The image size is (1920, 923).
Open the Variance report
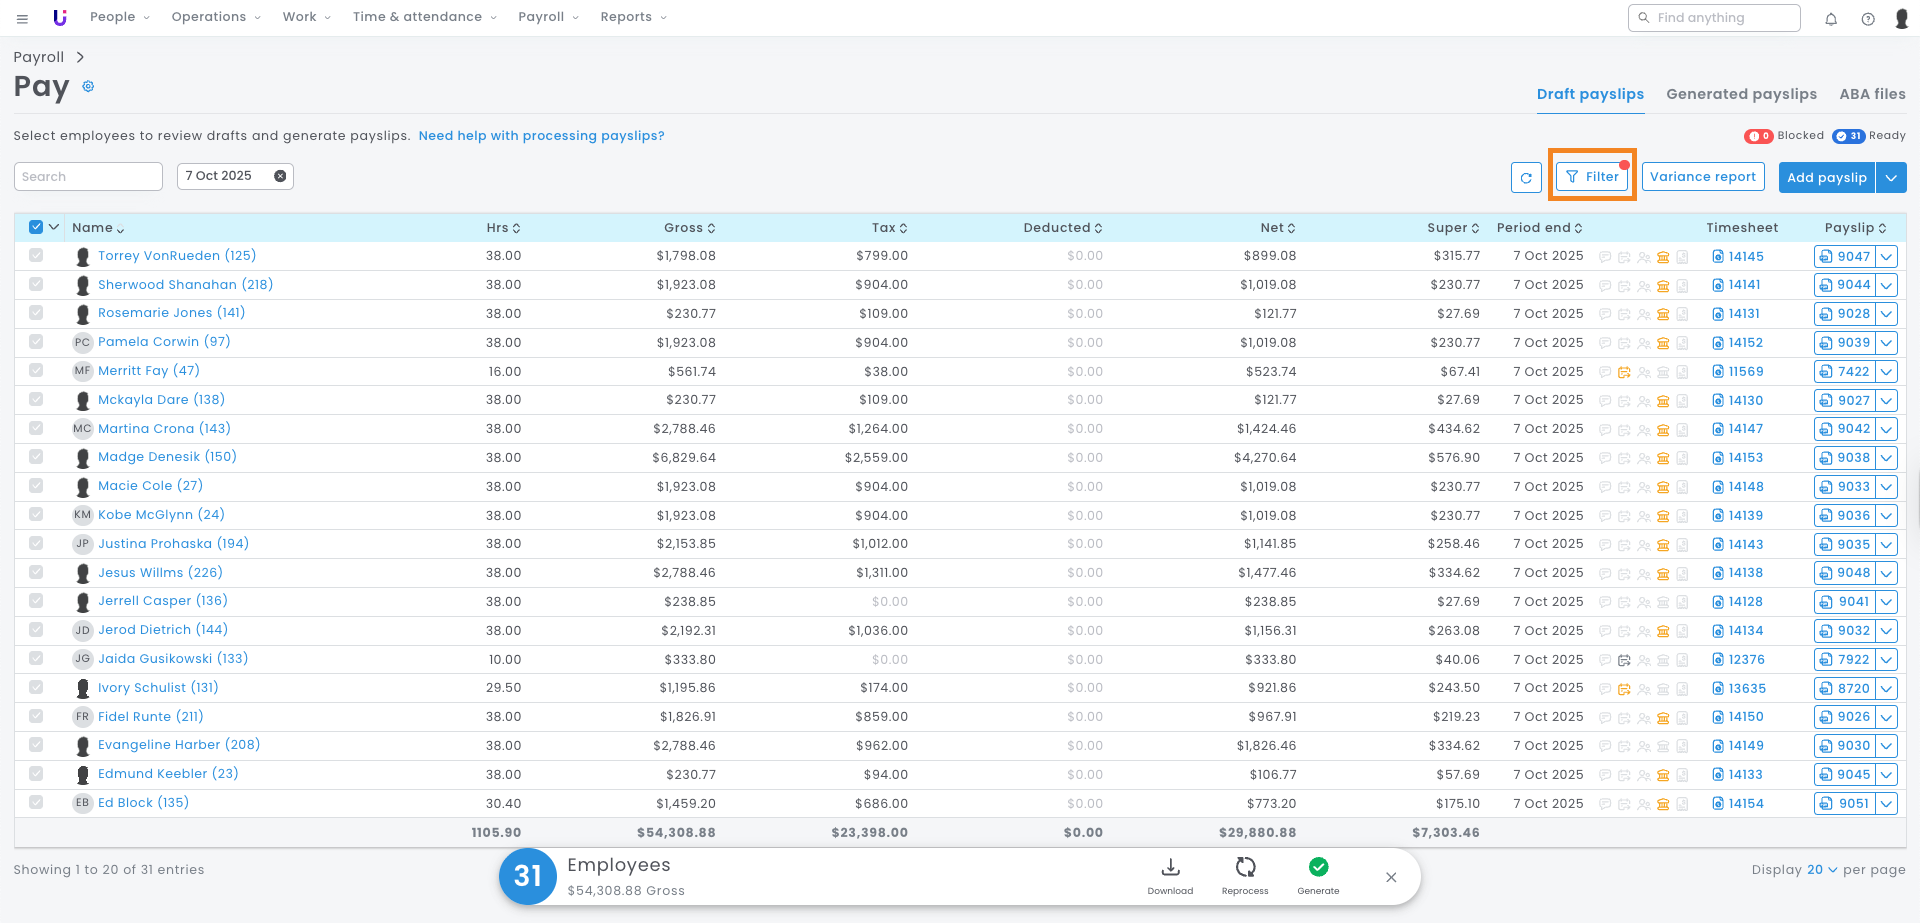tap(1702, 177)
